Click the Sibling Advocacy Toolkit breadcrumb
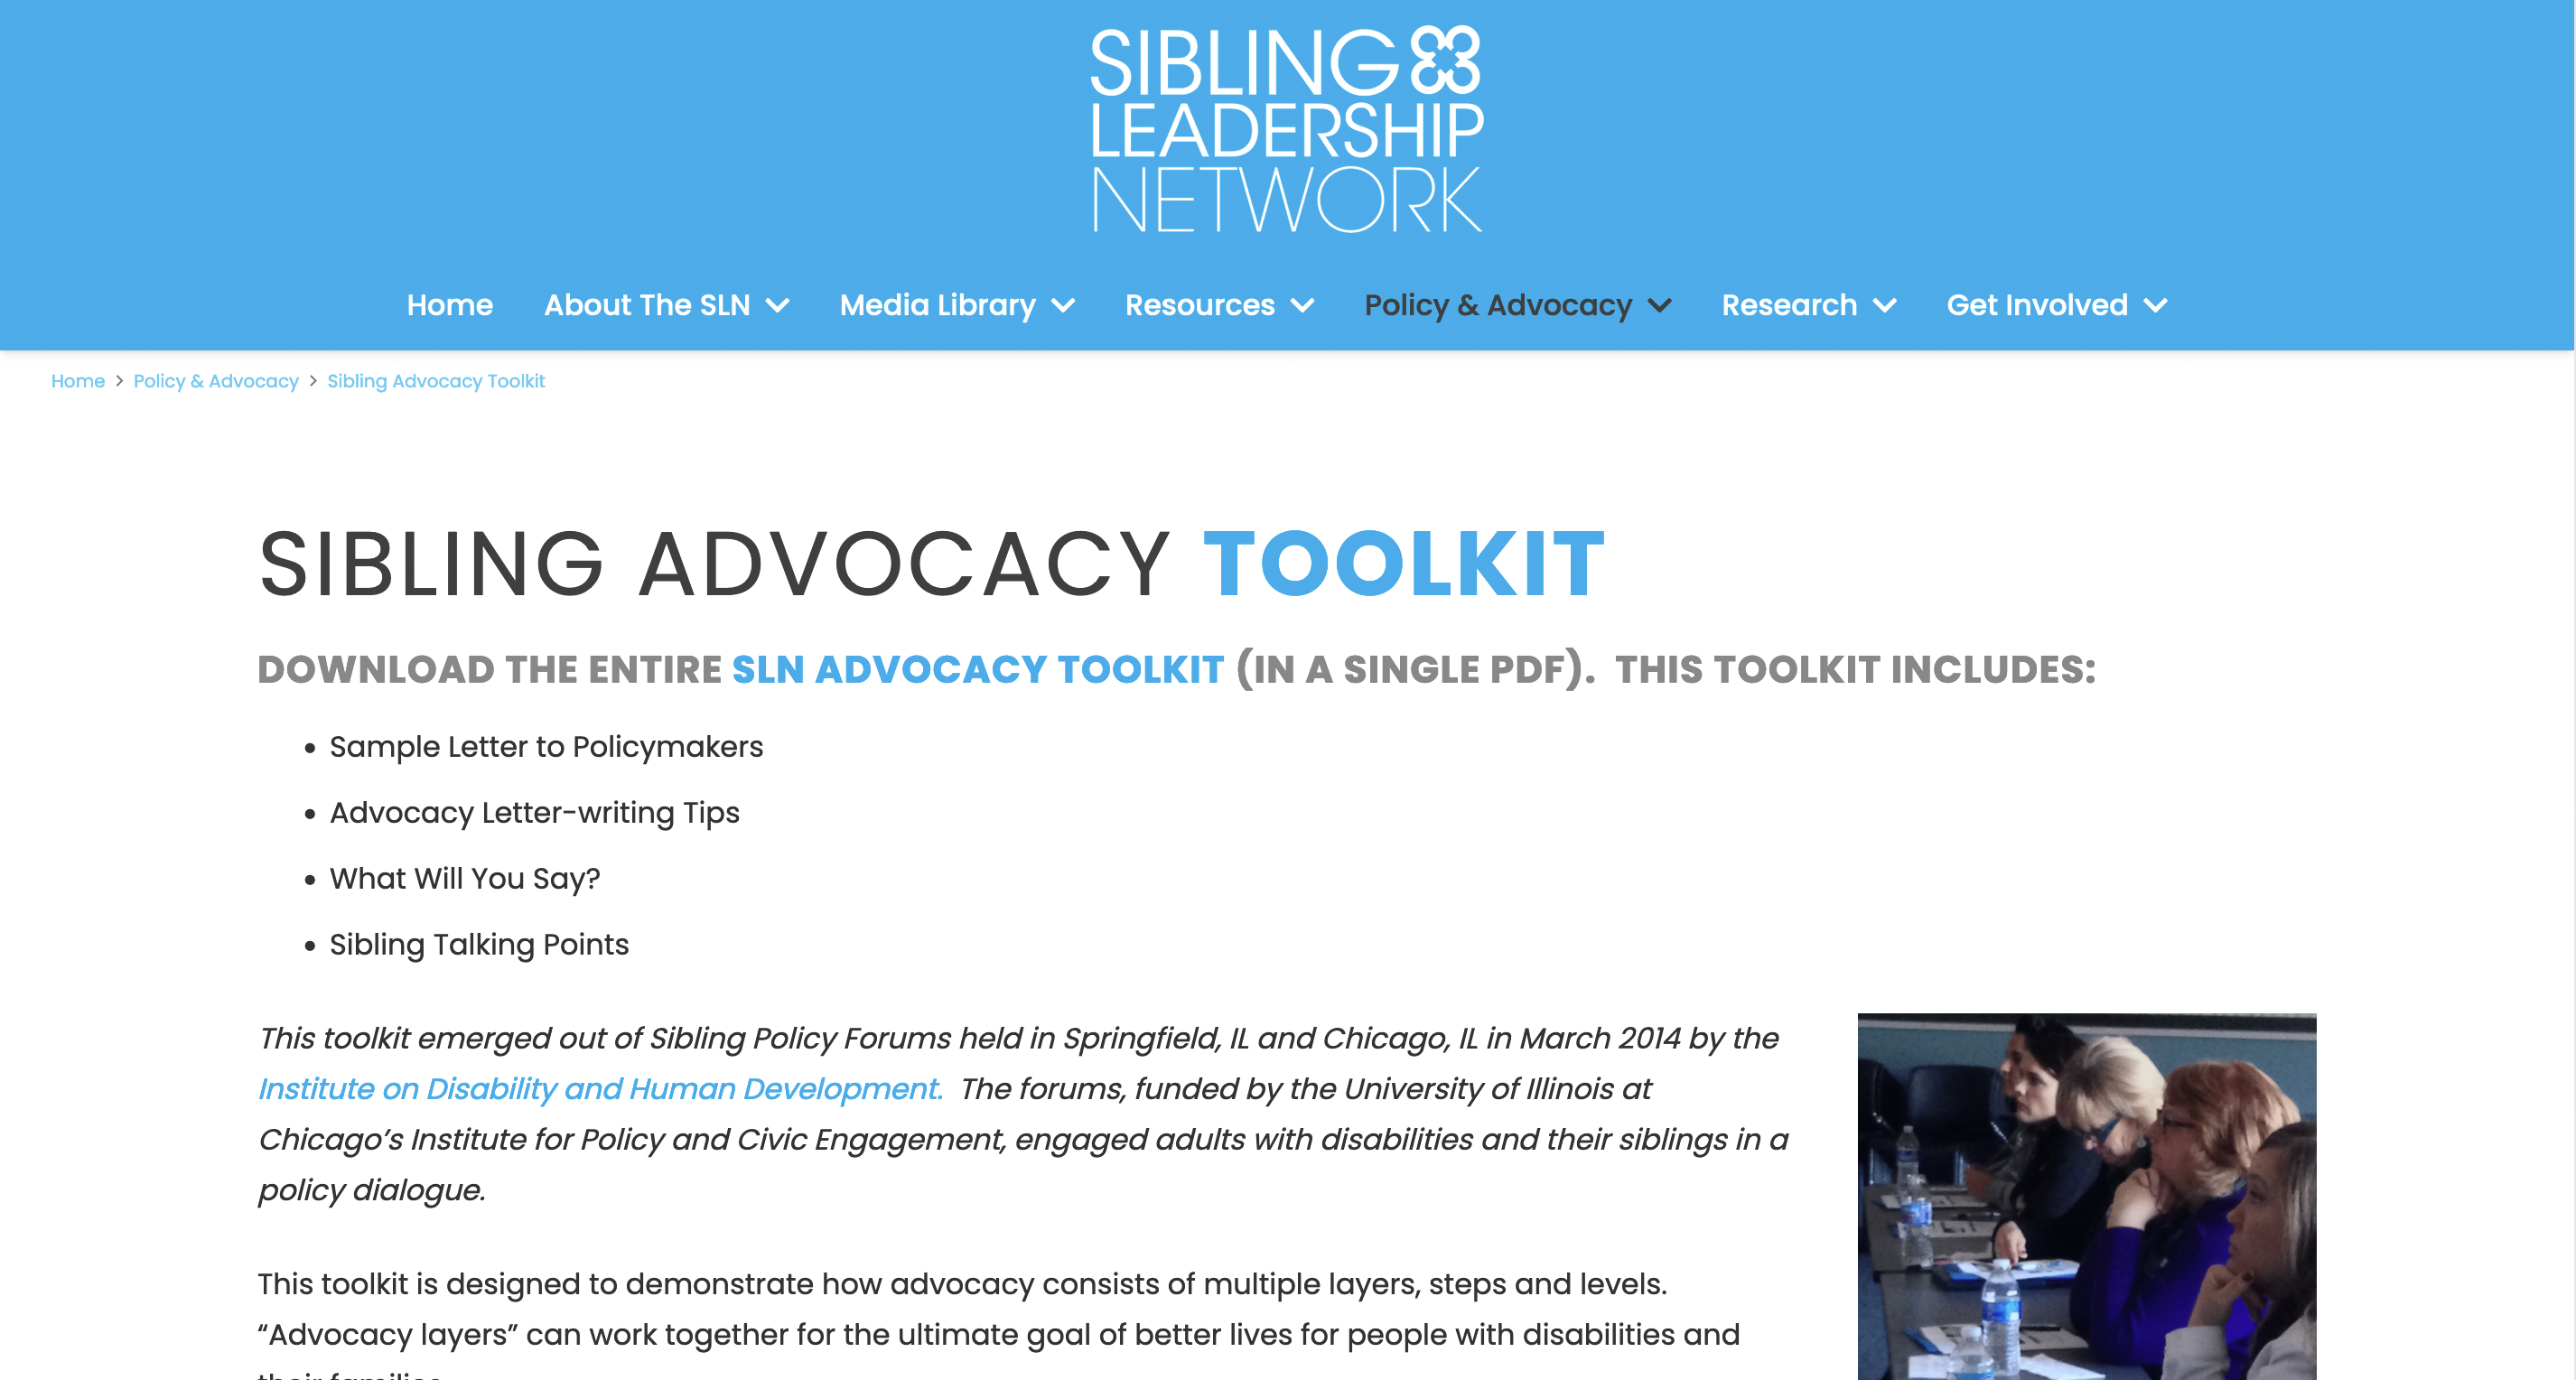 (436, 382)
